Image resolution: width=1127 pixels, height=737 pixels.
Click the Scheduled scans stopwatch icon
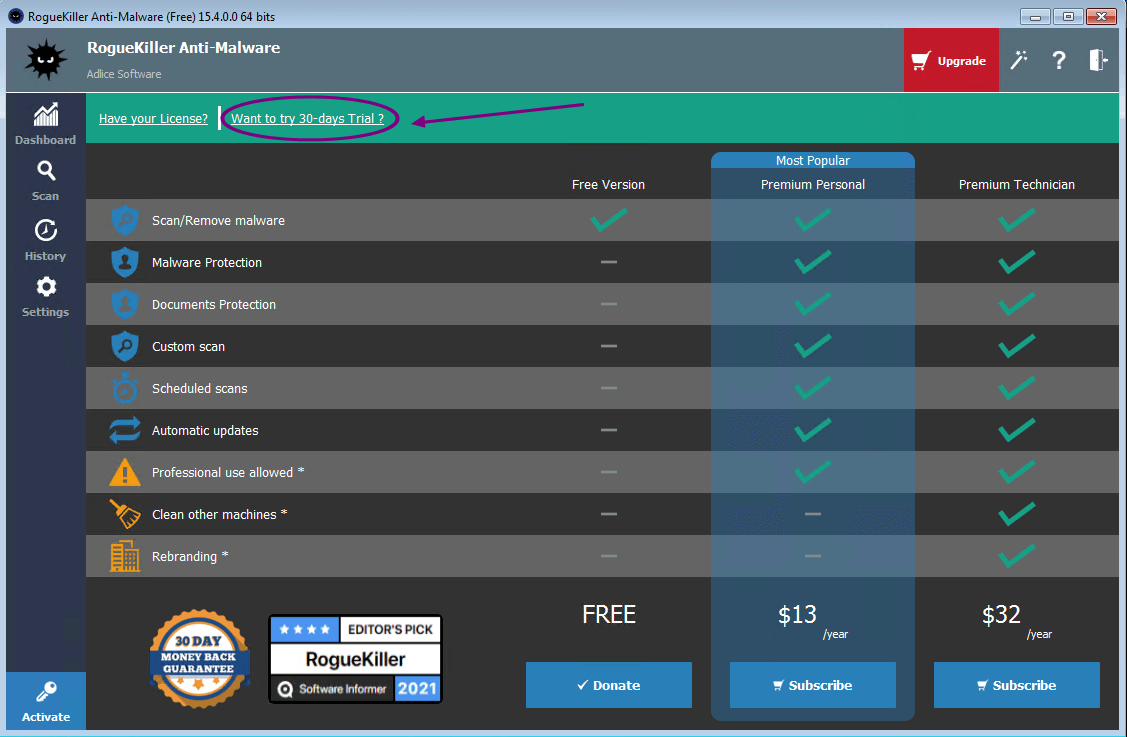click(125, 388)
